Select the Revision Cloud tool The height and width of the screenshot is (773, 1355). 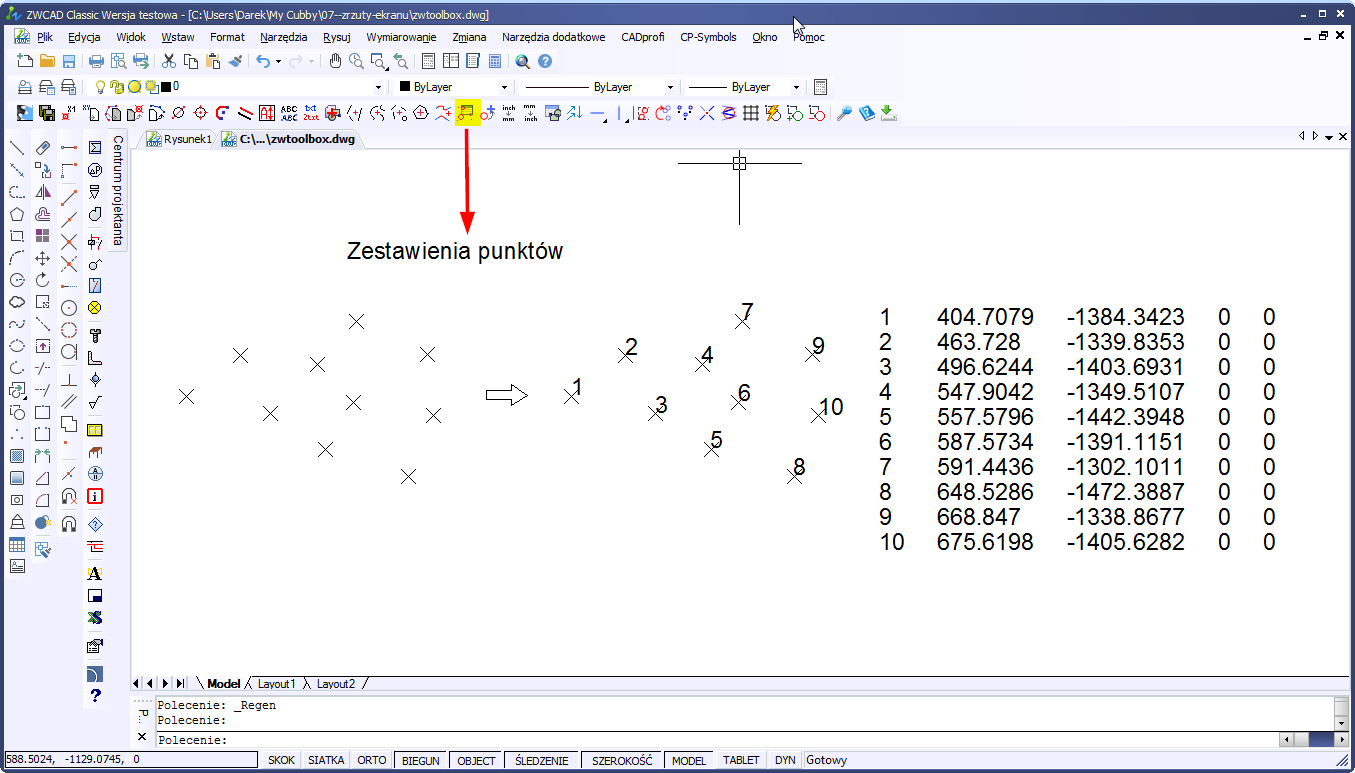tap(17, 302)
